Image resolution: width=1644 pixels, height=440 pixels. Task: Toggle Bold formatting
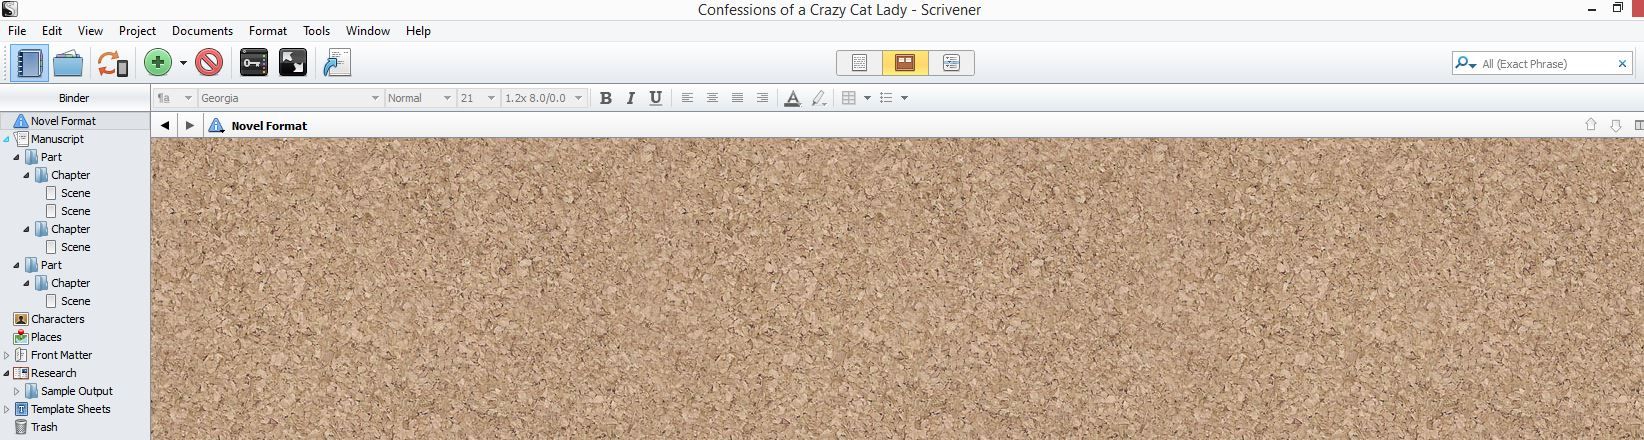pyautogui.click(x=605, y=98)
